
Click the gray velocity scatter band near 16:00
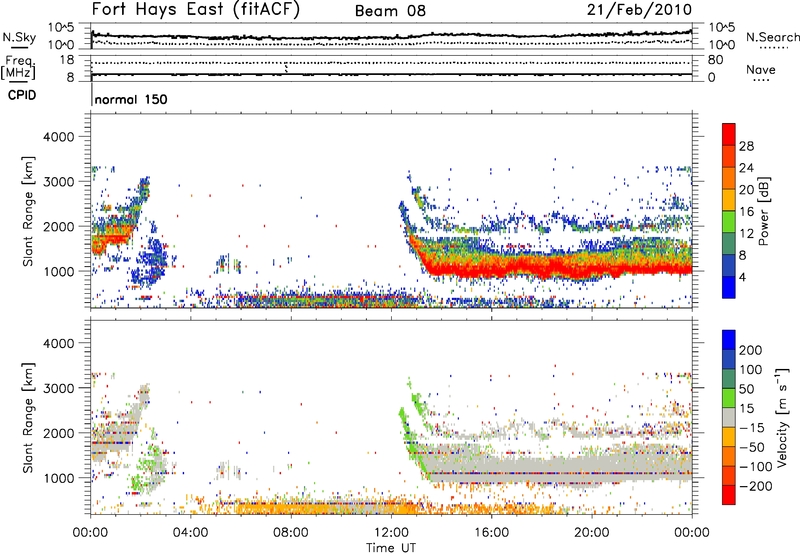click(x=492, y=466)
